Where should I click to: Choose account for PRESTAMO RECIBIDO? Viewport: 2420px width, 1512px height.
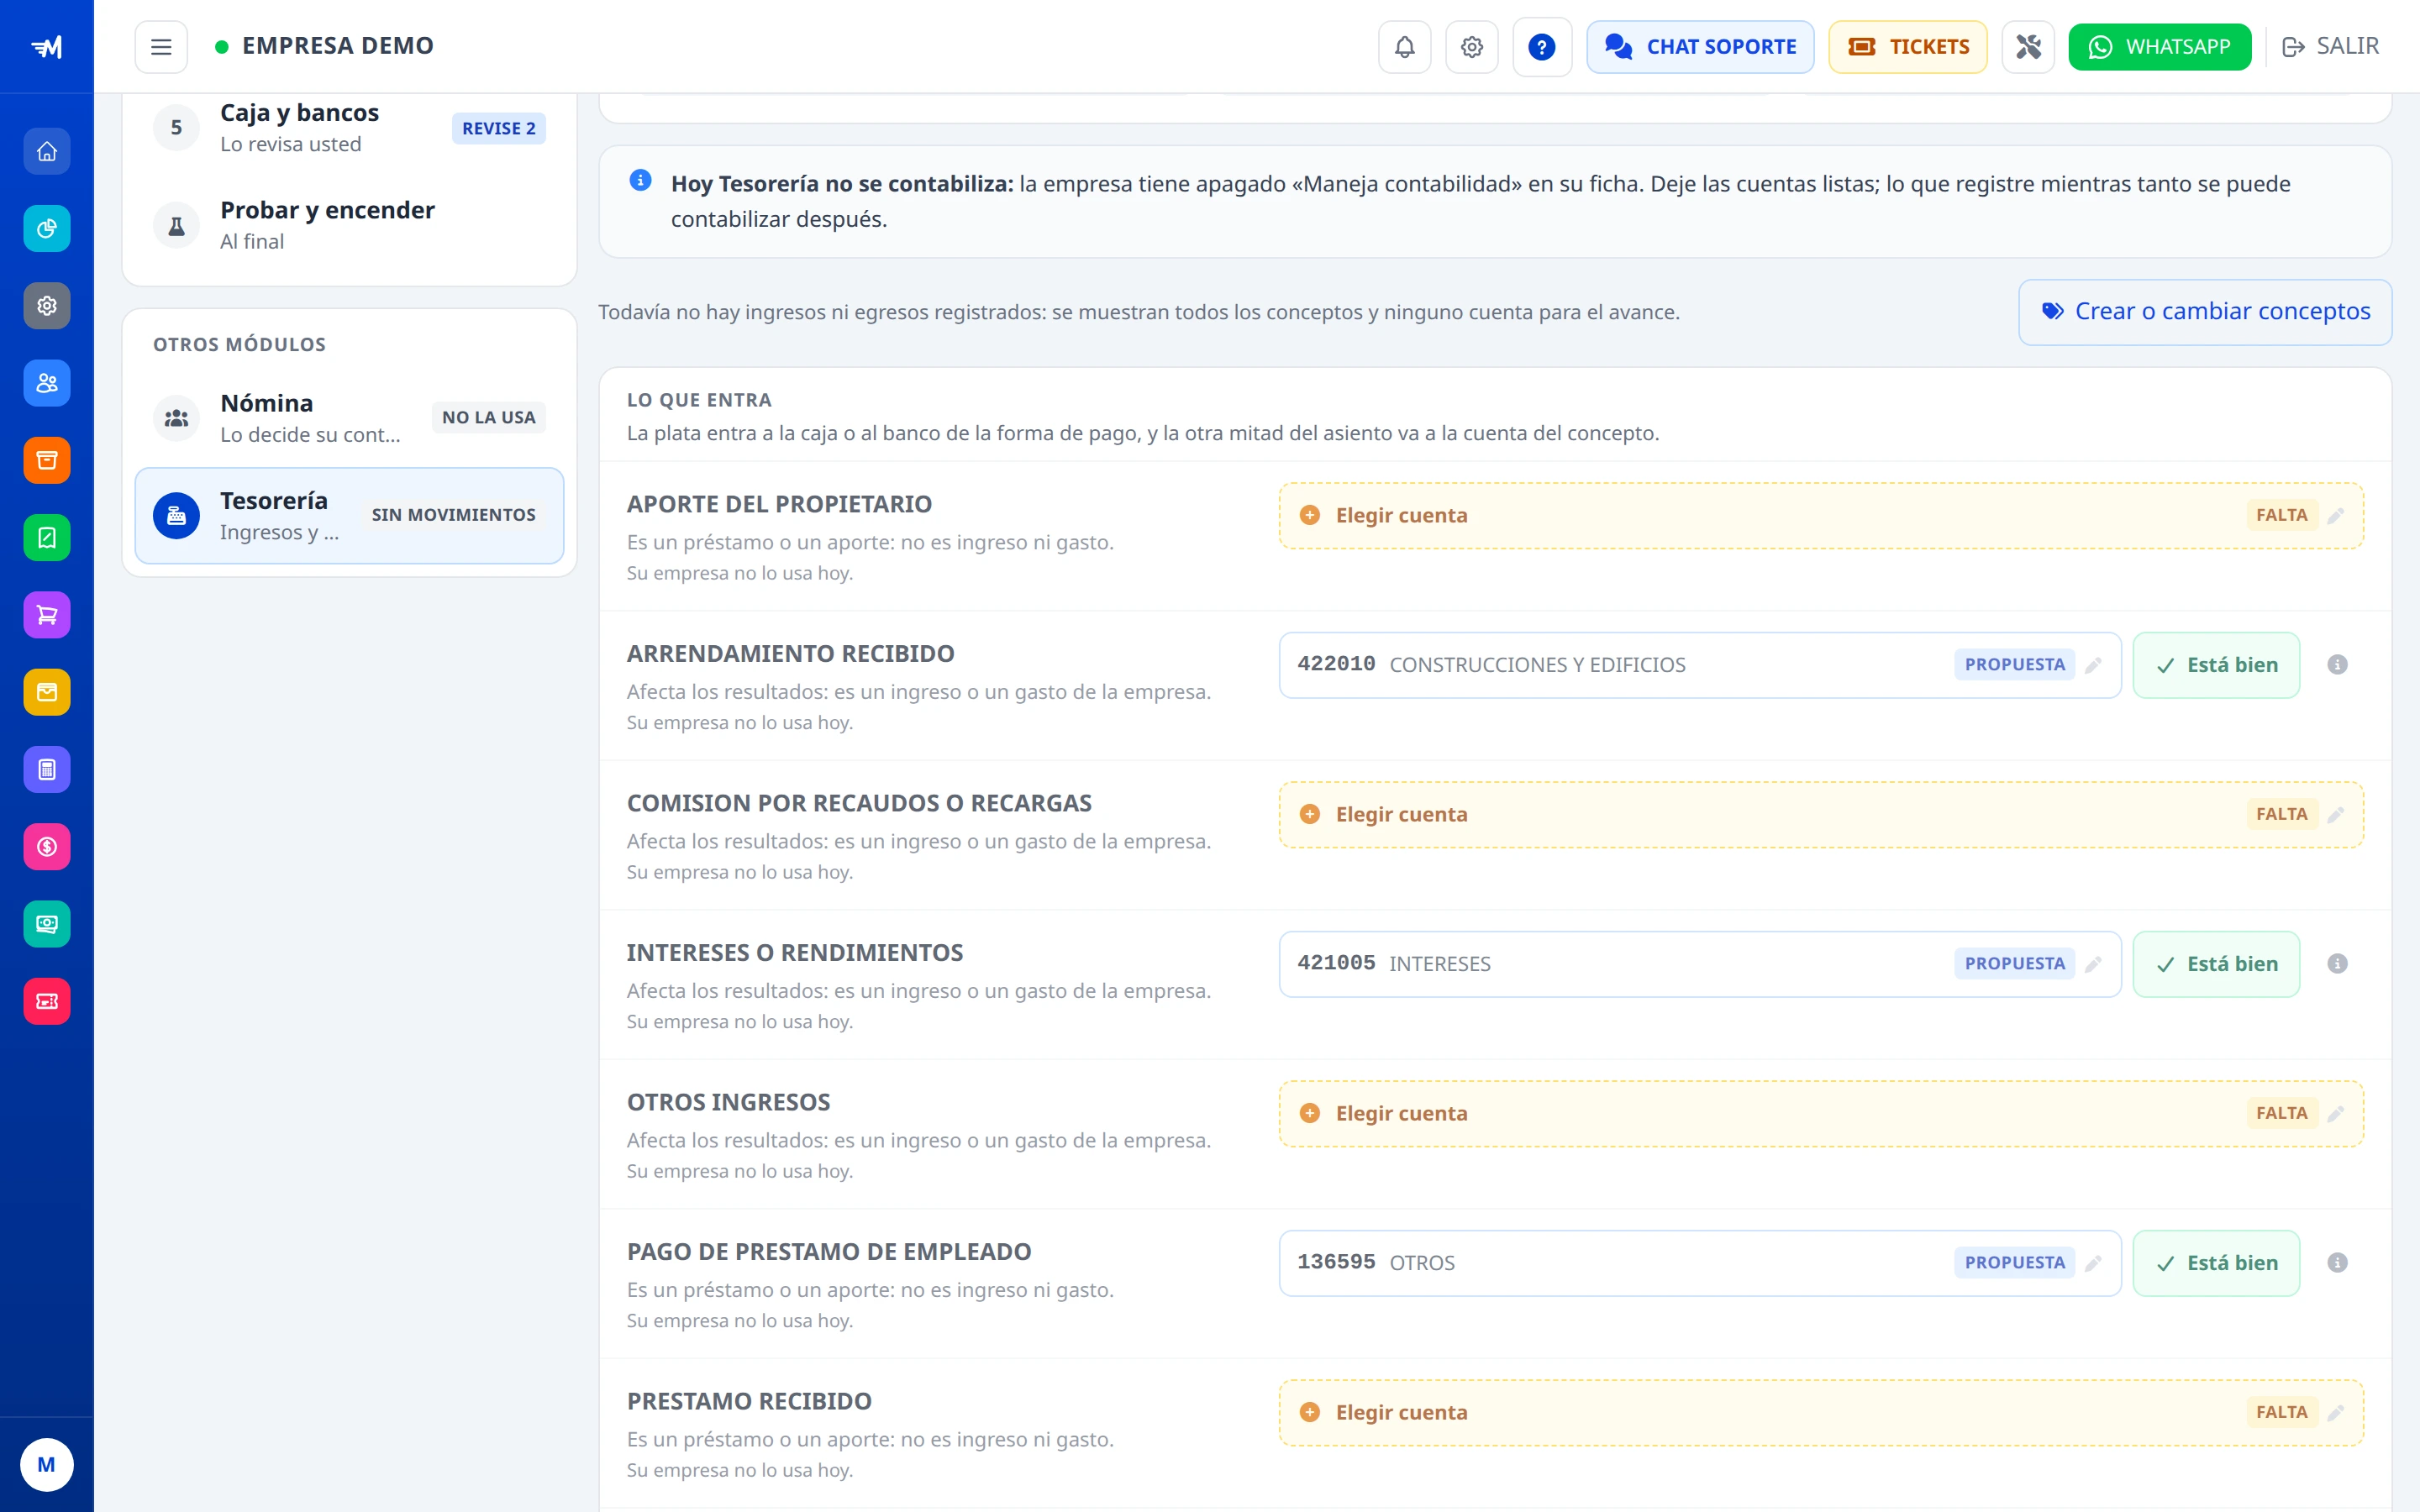tap(1821, 1413)
